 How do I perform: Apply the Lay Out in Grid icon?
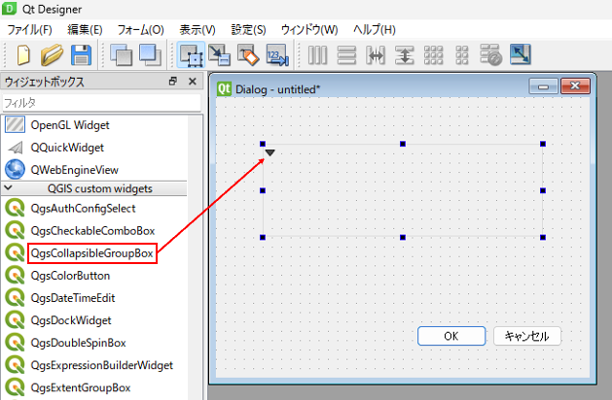(x=433, y=55)
